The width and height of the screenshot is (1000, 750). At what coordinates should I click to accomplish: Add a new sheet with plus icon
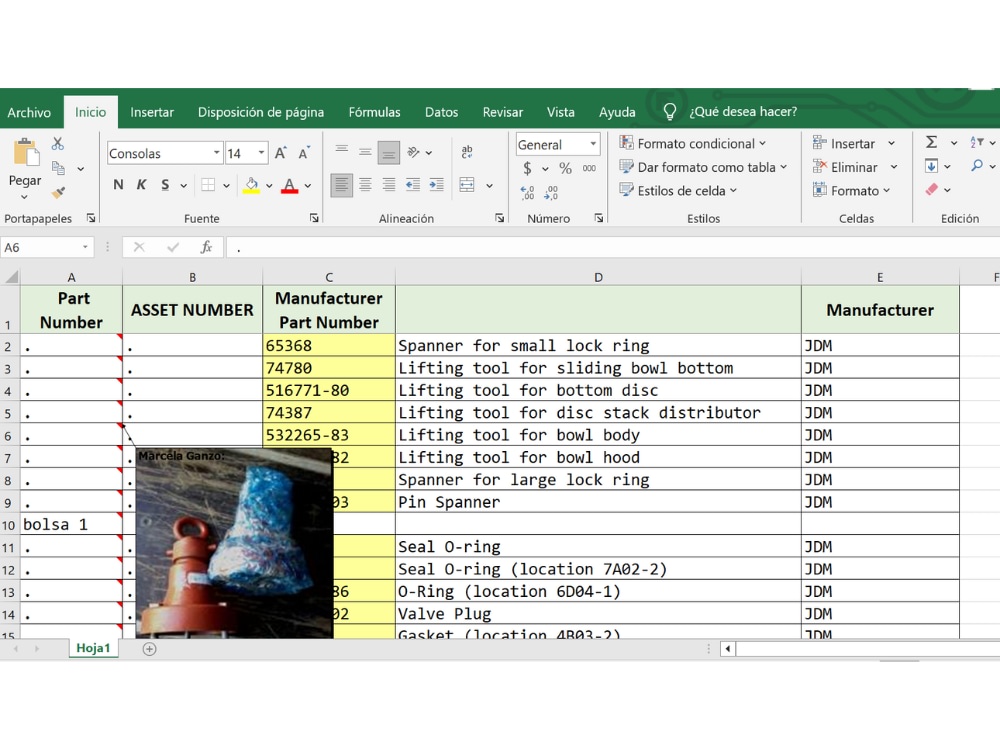pos(149,649)
